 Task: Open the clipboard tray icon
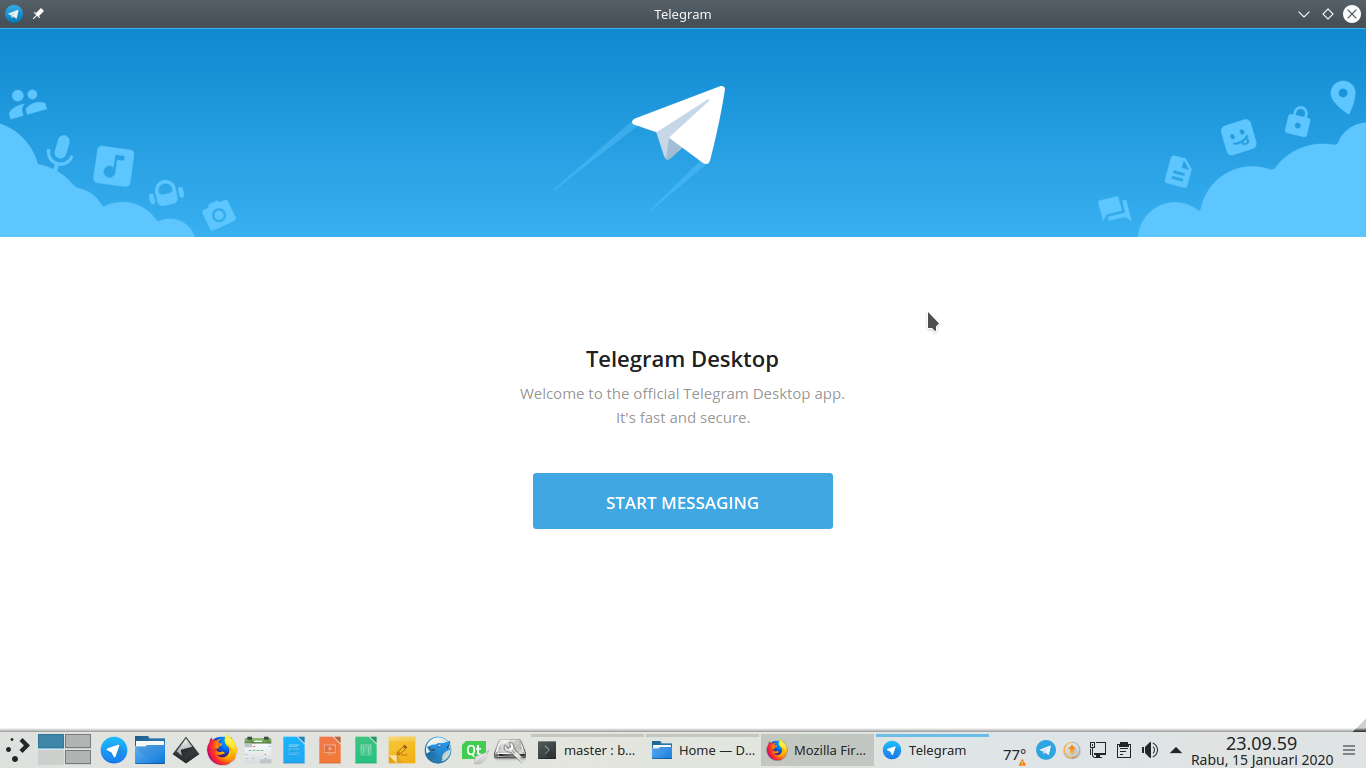1124,750
